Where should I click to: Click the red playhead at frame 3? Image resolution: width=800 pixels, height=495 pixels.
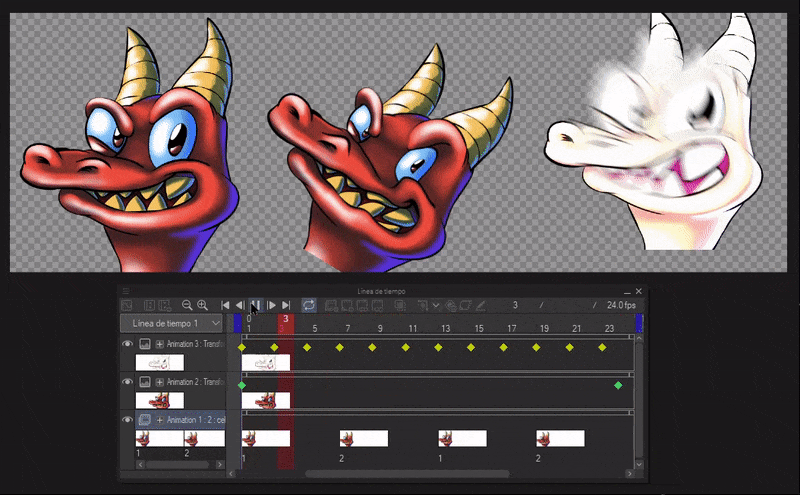click(x=286, y=324)
